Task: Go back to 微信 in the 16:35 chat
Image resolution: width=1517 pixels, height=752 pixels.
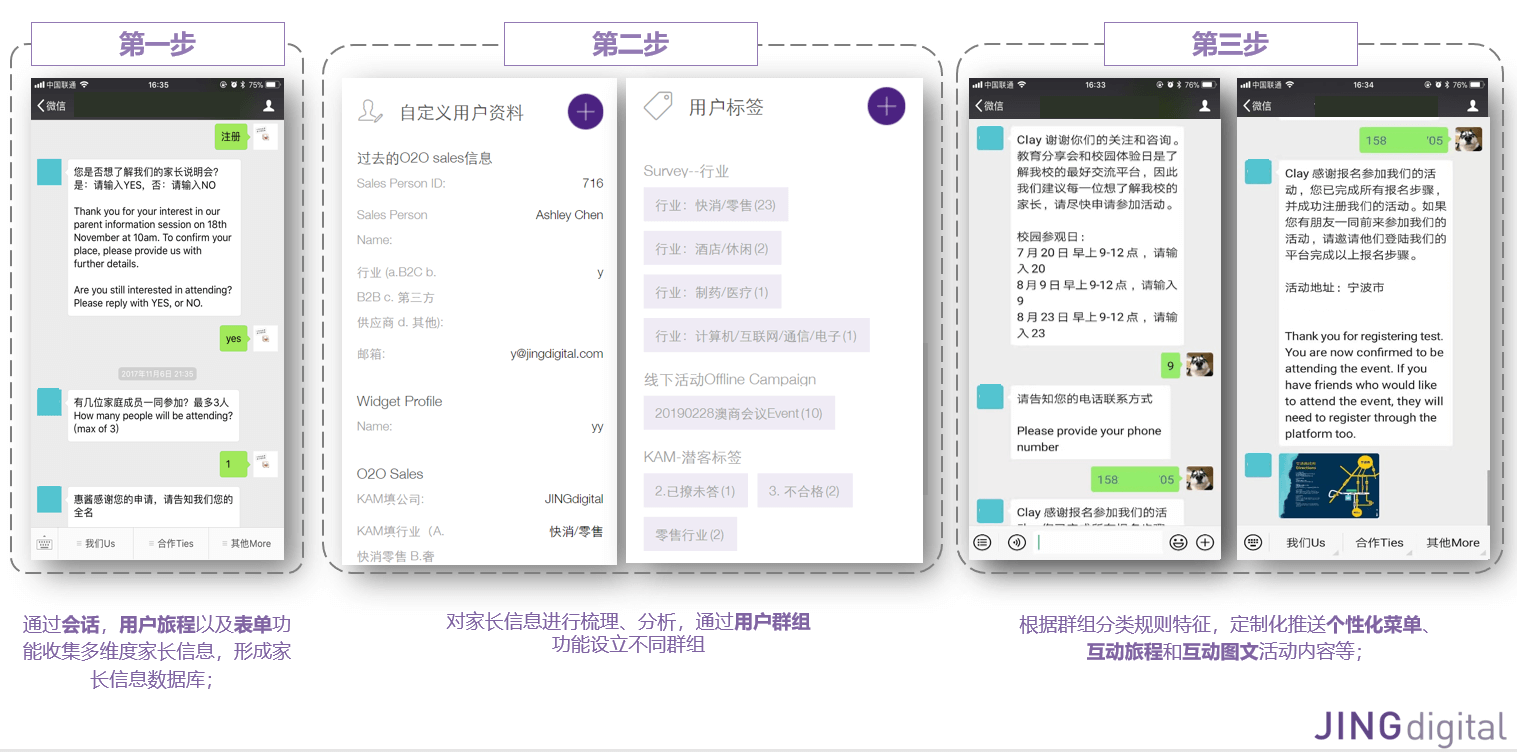Action: click(52, 105)
